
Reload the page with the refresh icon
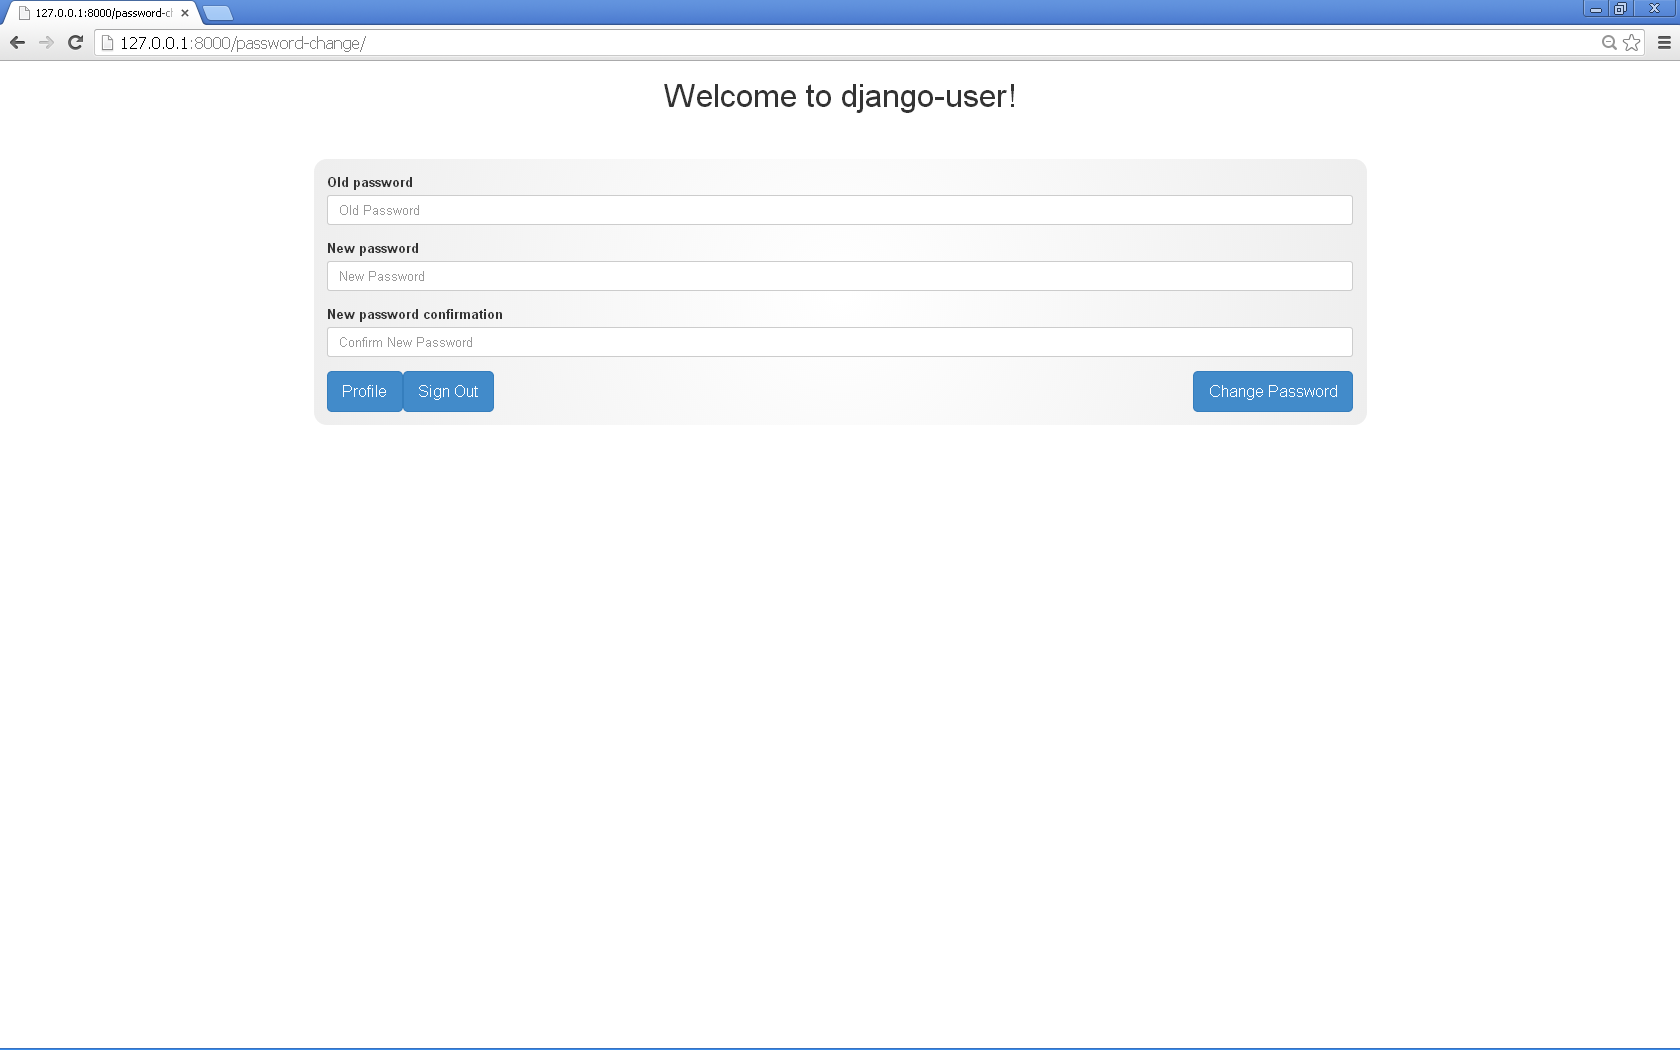pos(75,42)
